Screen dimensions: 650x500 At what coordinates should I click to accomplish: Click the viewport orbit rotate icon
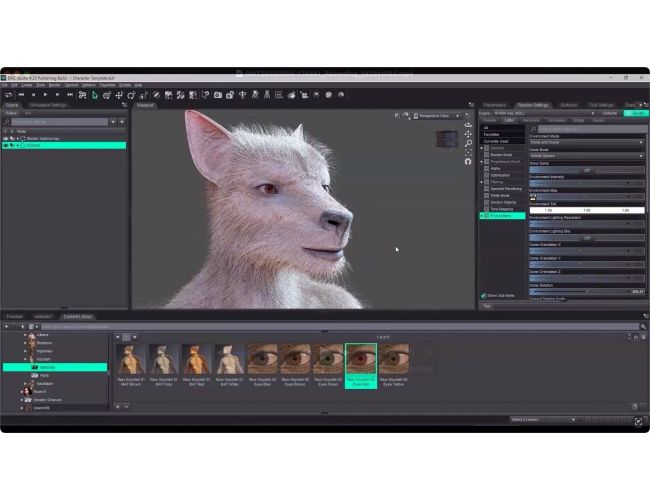coord(468,124)
